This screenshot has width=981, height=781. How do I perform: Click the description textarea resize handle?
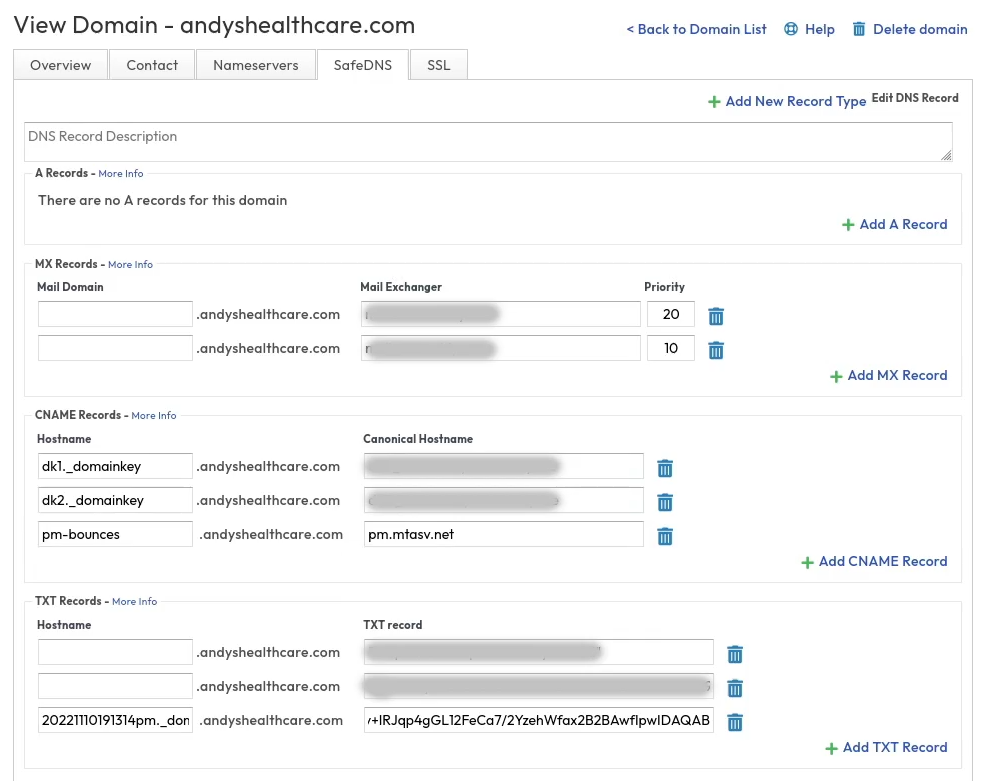tap(946, 155)
